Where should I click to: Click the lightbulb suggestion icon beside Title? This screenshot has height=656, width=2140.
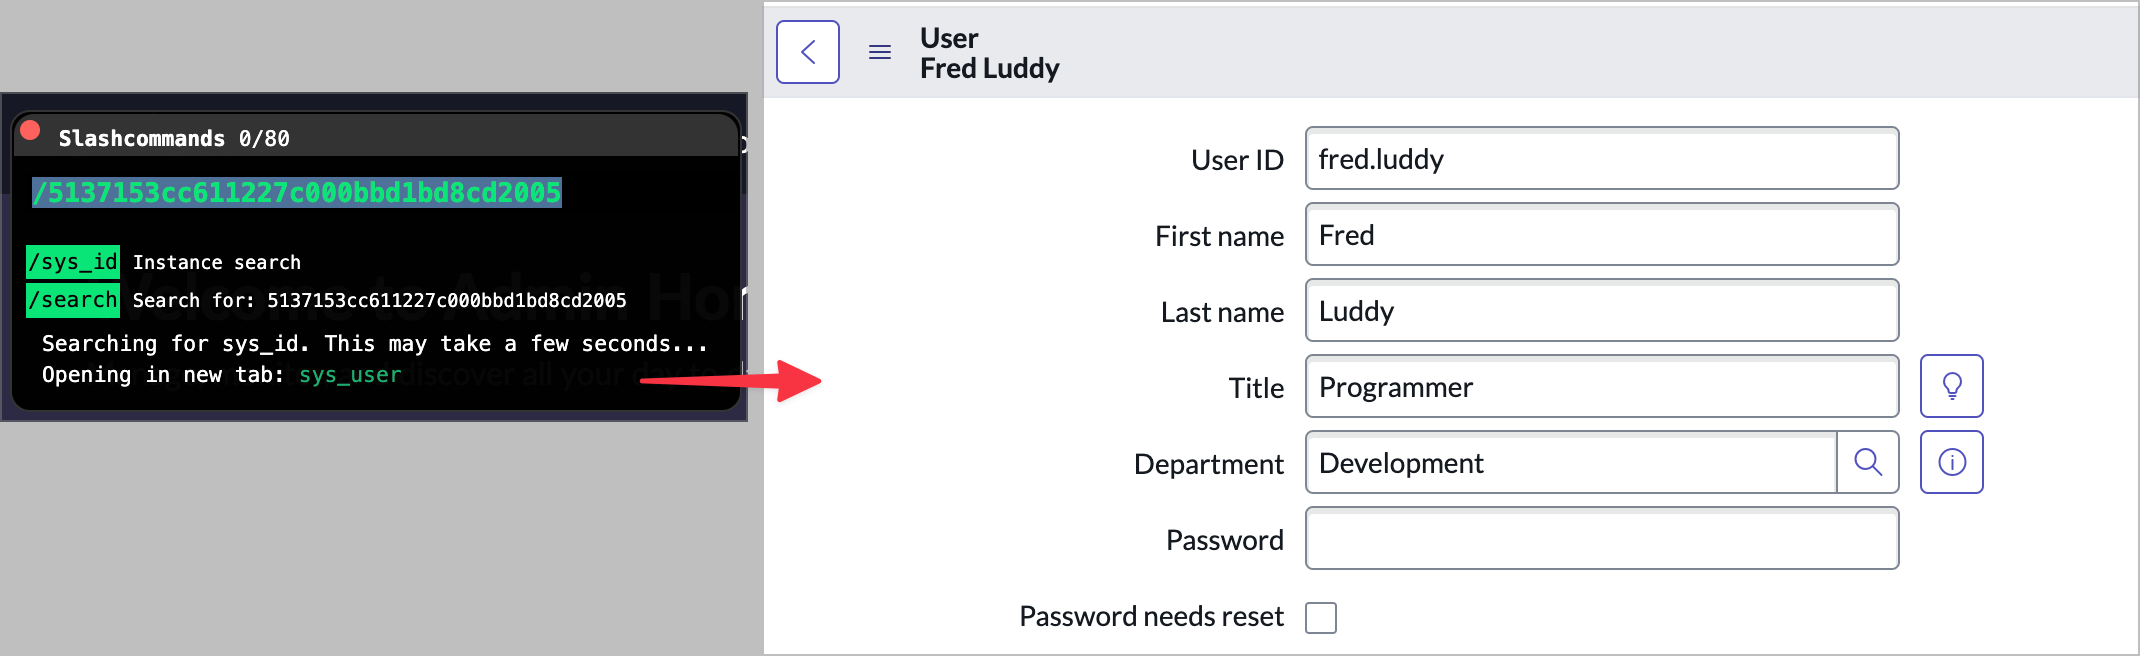pyautogui.click(x=1951, y=386)
